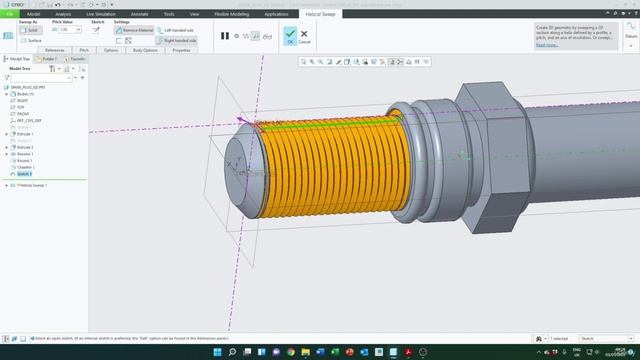Select the Surface sweep type option
Screen dimensions: 640x360
31,40
